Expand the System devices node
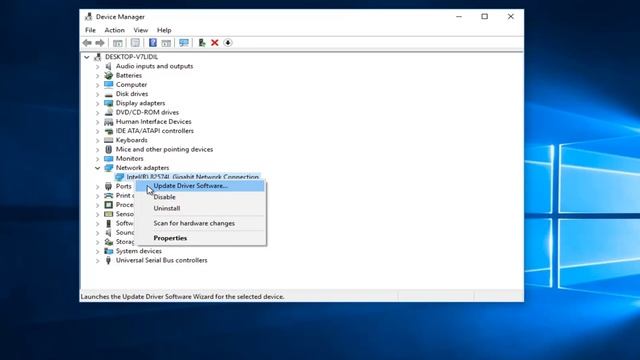Viewport: 640px width, 360px height. tap(97, 251)
